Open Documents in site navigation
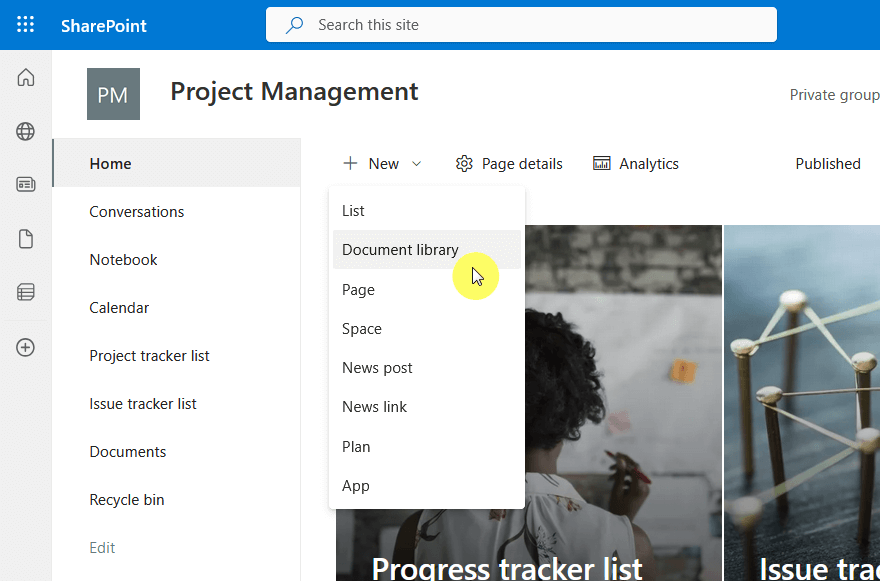 [177, 451]
